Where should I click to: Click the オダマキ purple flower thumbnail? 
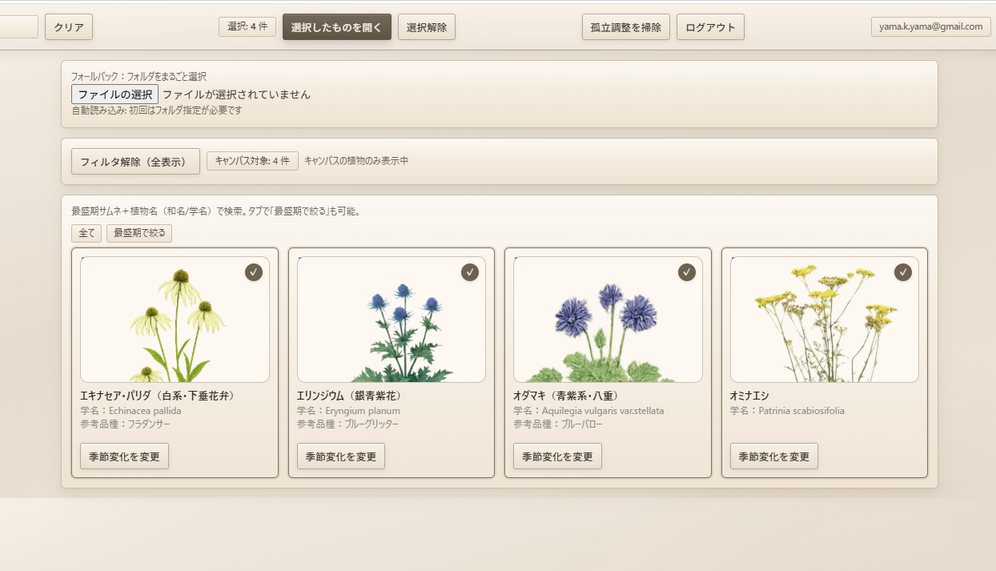(x=608, y=319)
